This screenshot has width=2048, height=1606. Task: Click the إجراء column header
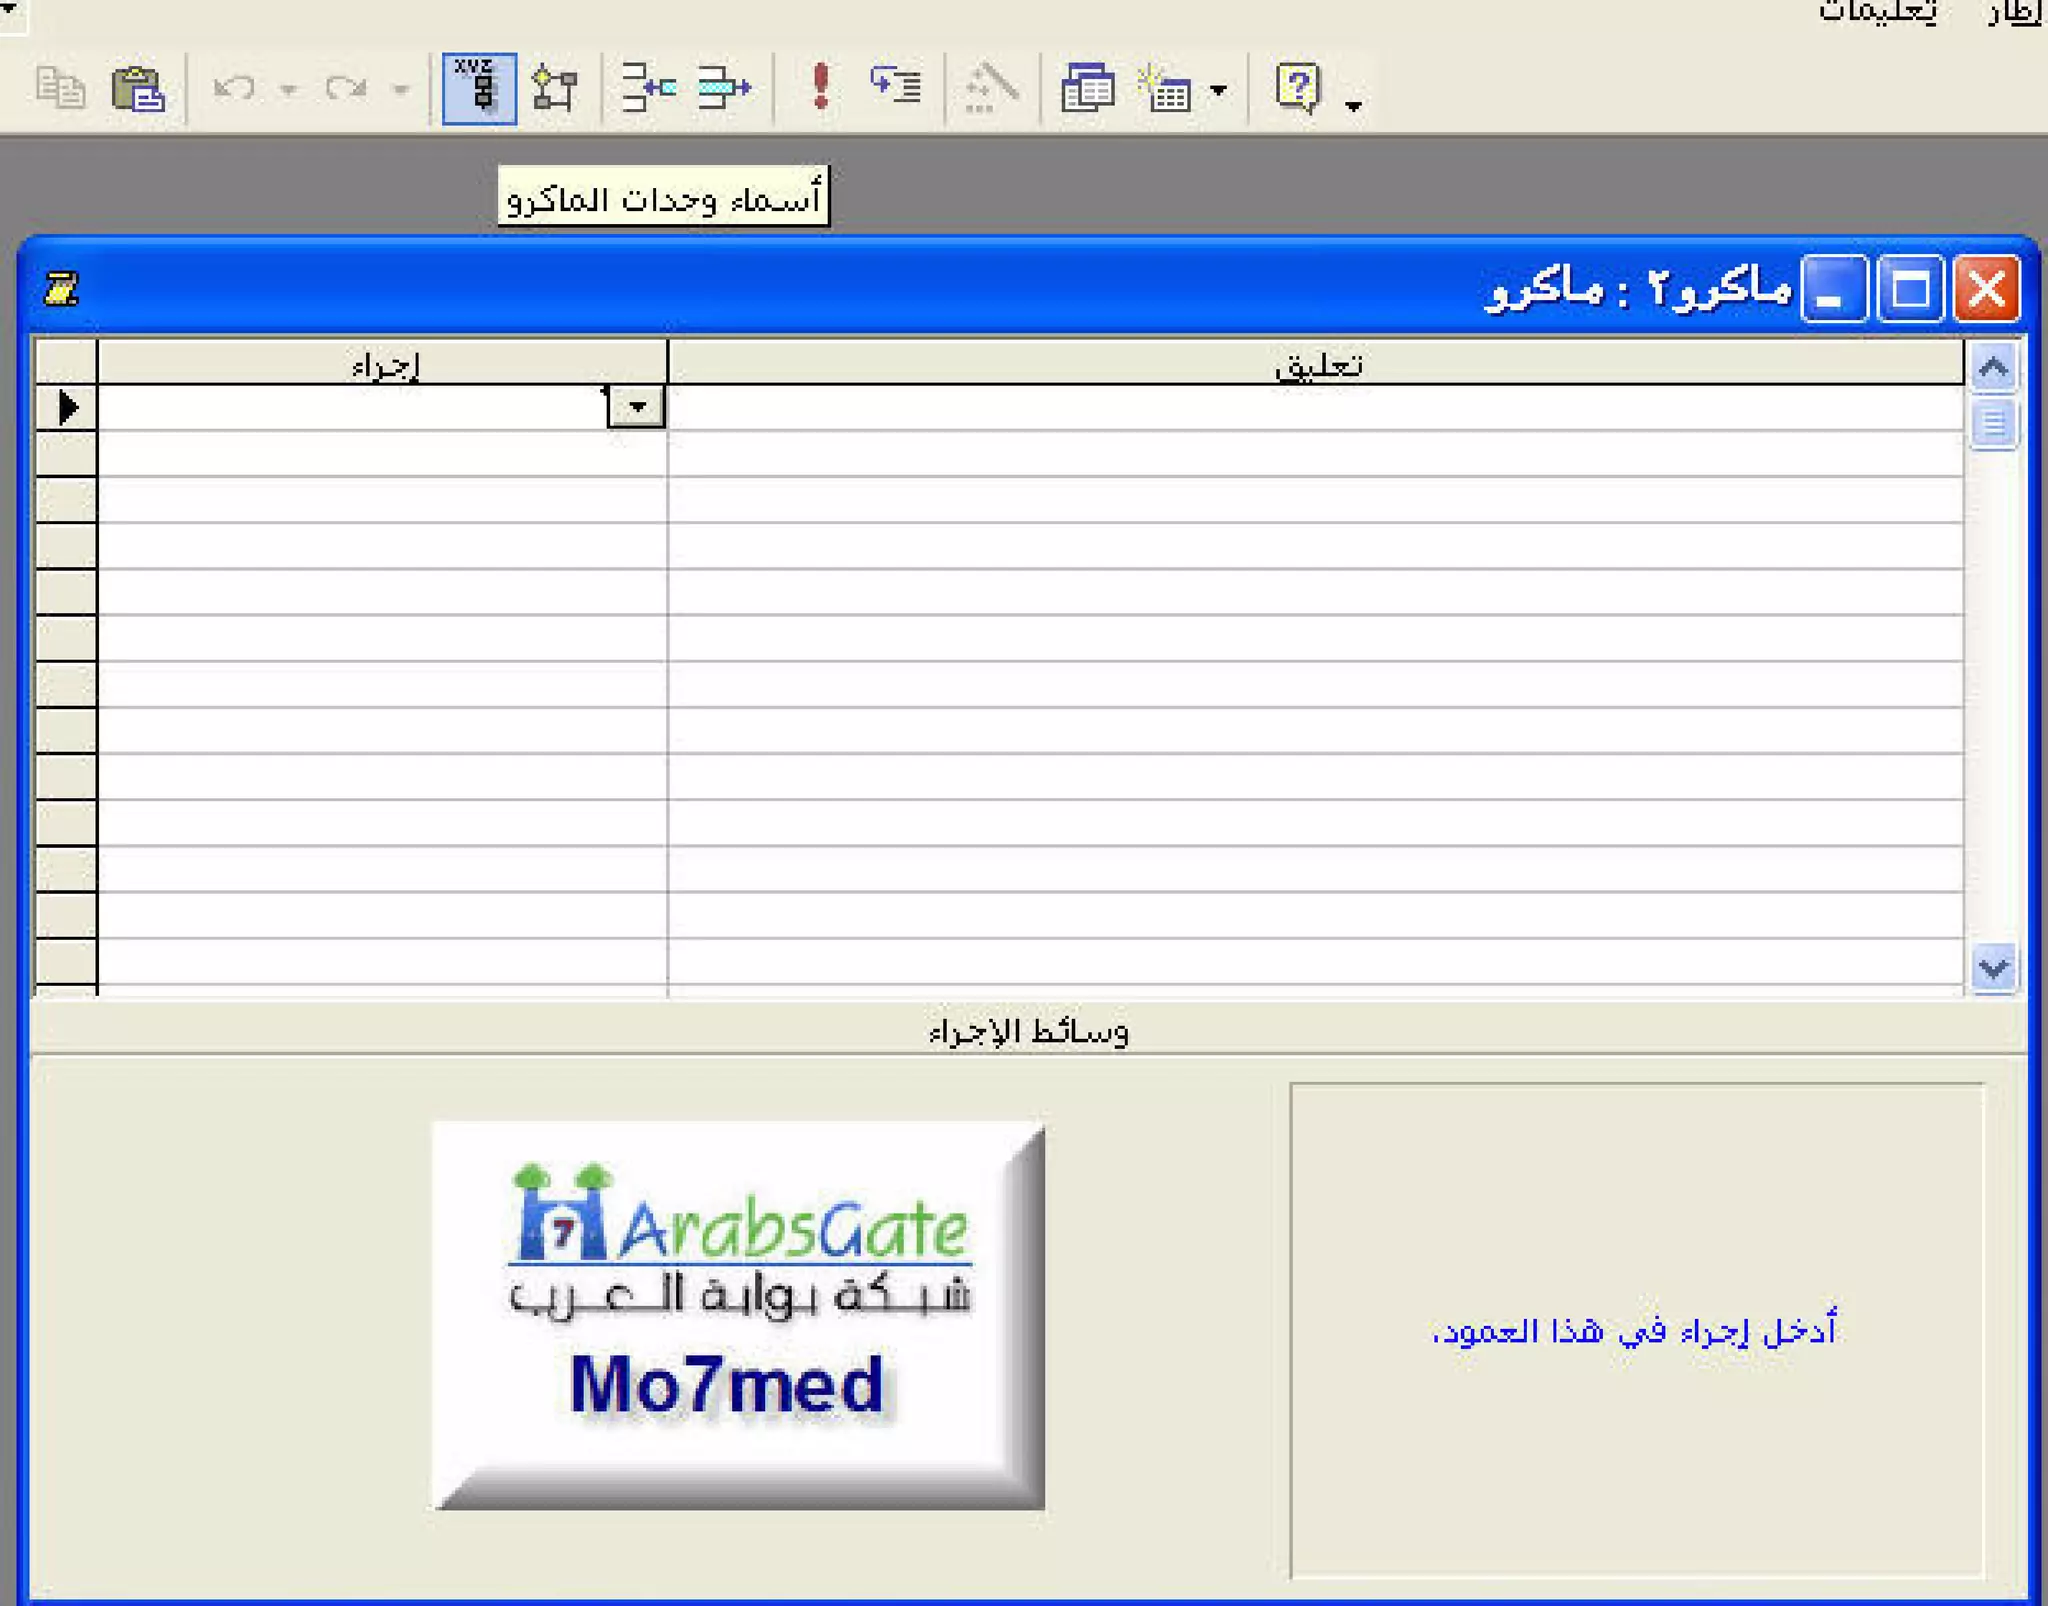(x=383, y=363)
